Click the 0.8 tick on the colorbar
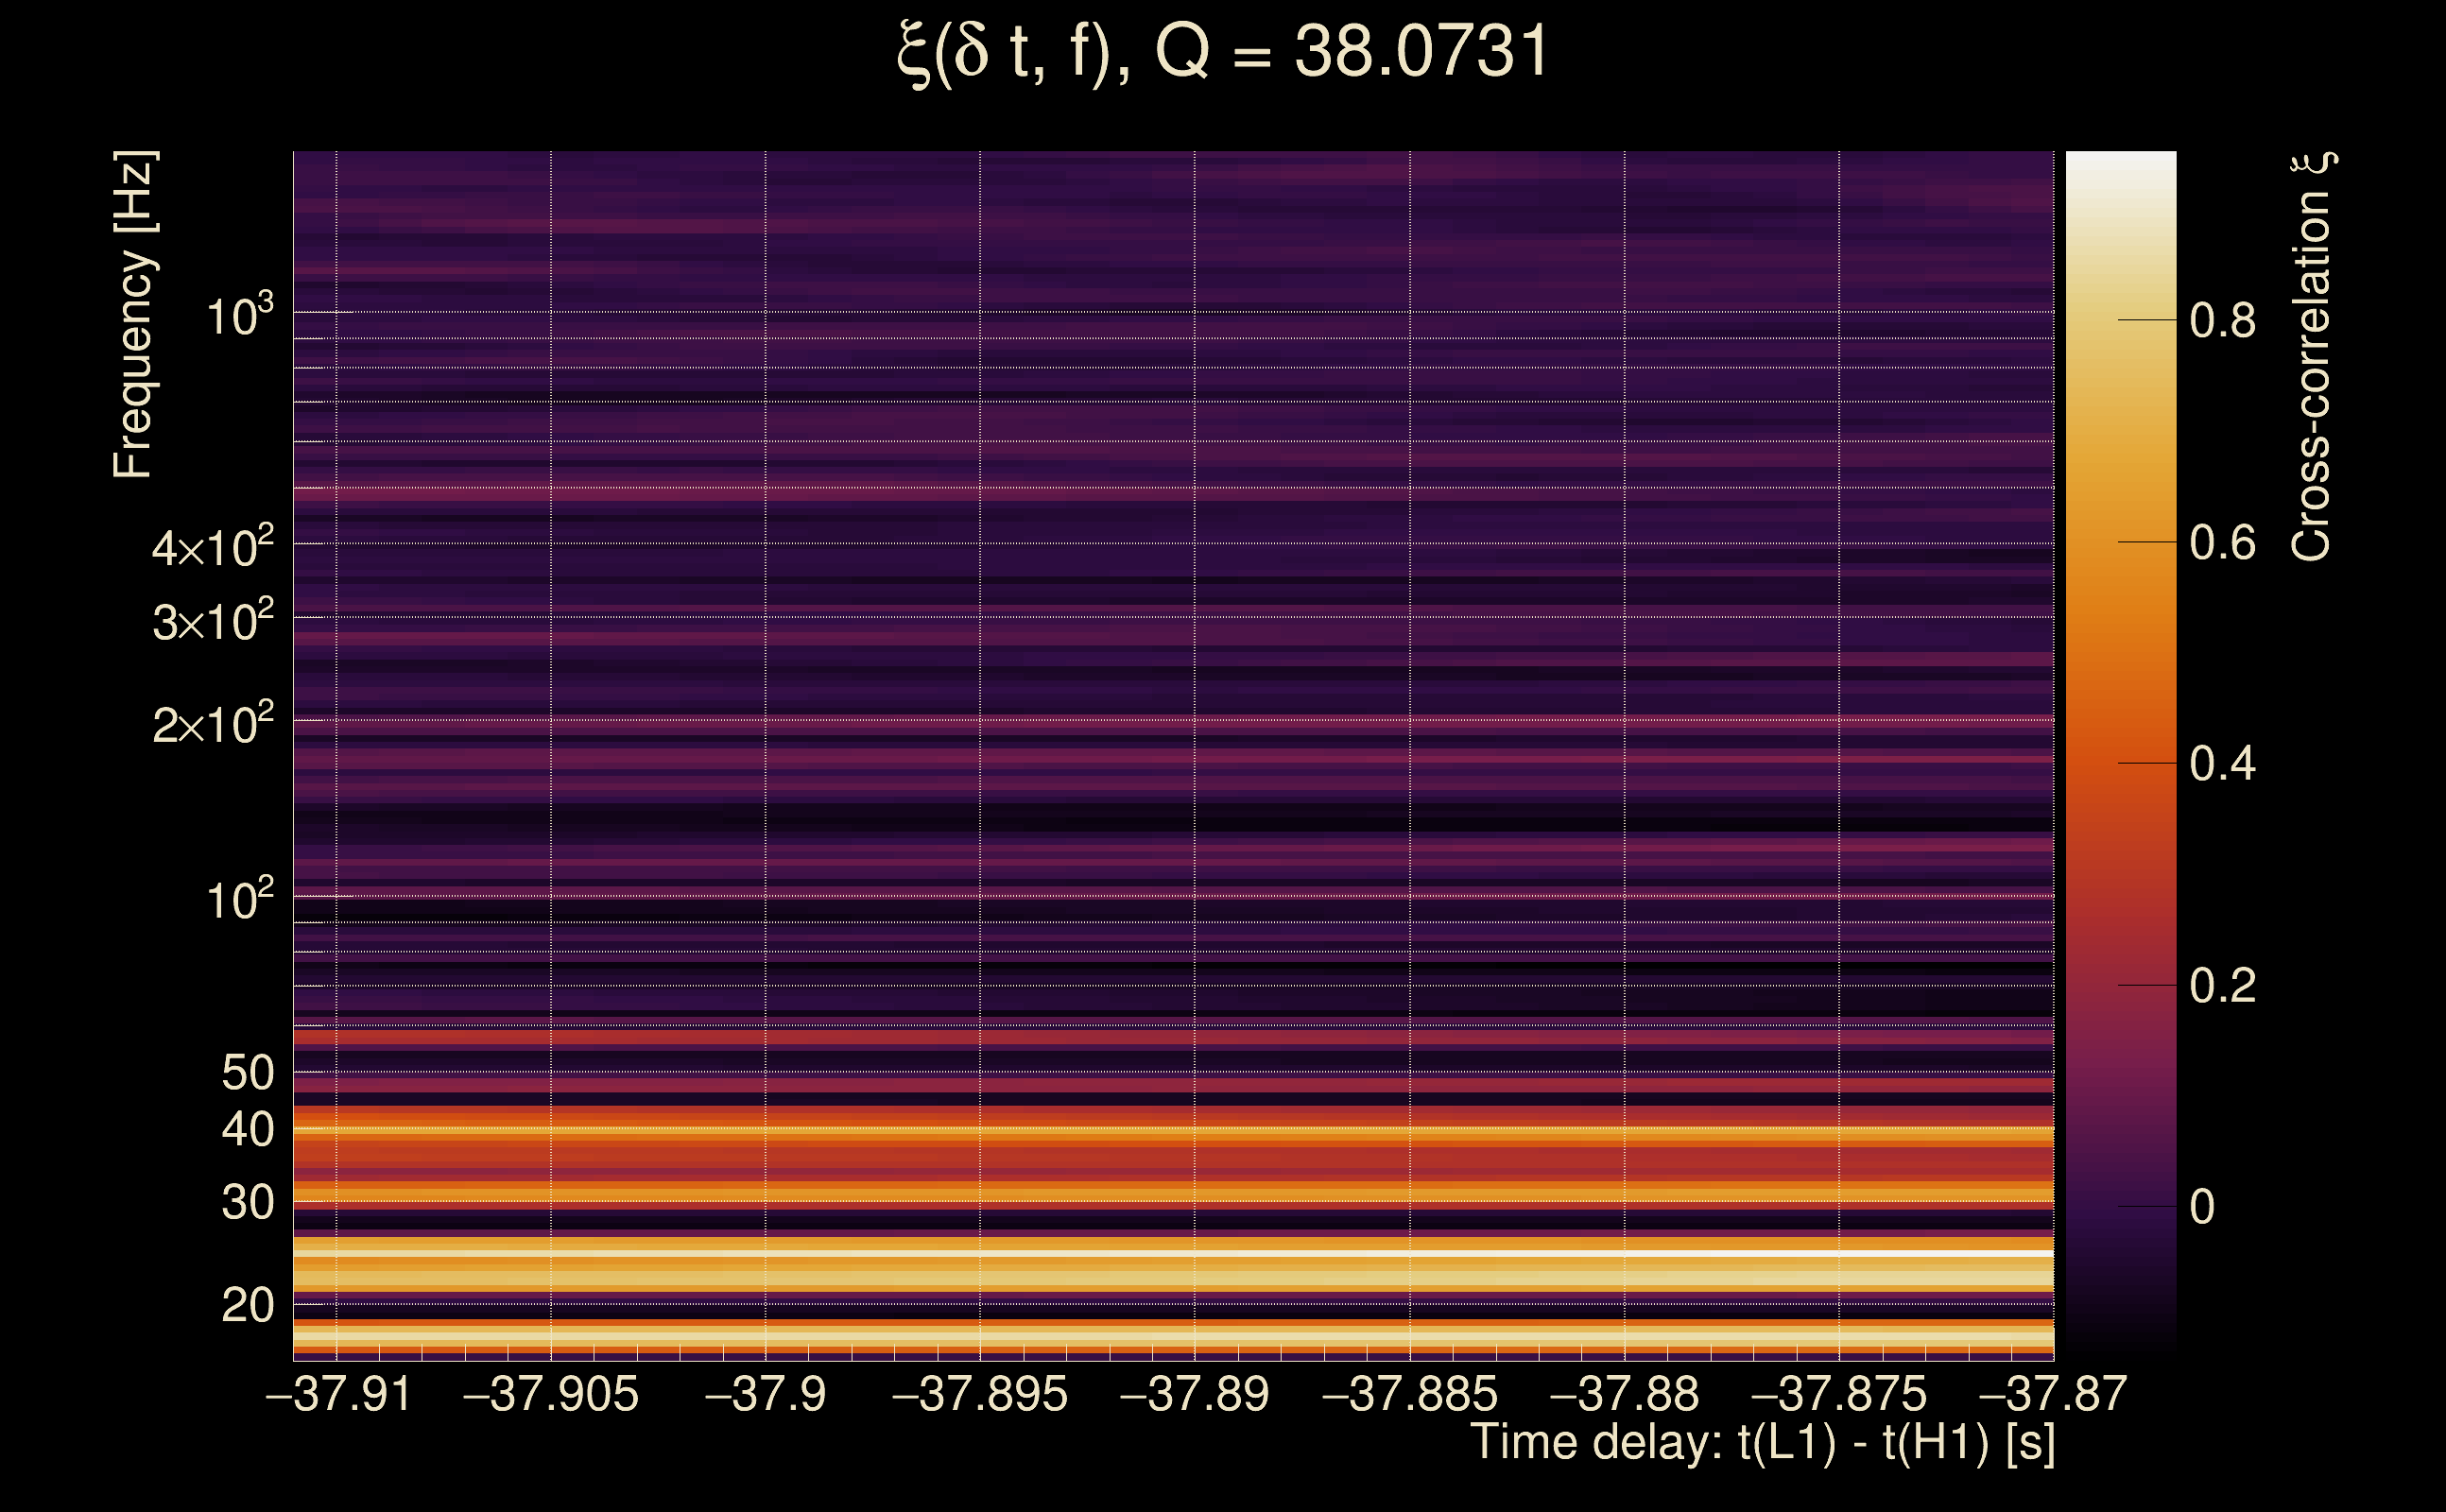Image resolution: width=2446 pixels, height=1512 pixels. tap(2222, 321)
